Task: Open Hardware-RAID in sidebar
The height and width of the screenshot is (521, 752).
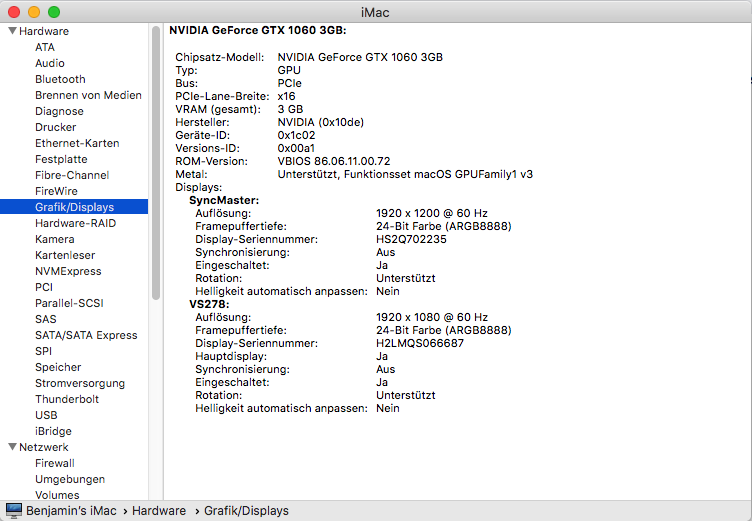Action: point(75,223)
